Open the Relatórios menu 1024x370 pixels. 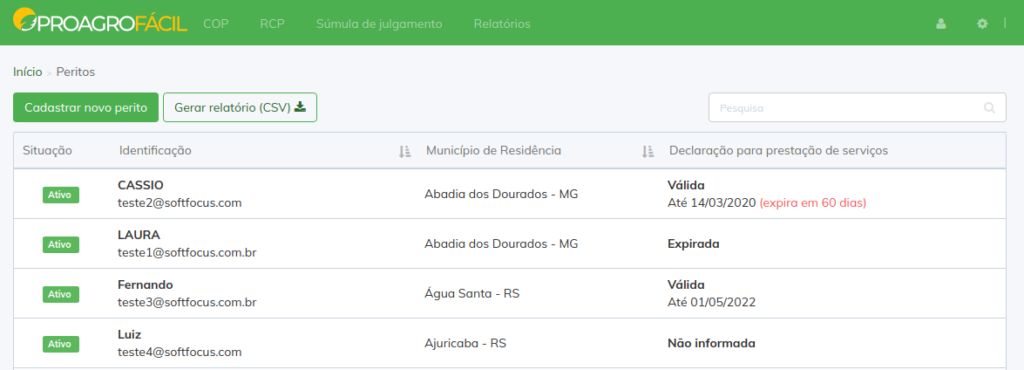click(x=502, y=24)
